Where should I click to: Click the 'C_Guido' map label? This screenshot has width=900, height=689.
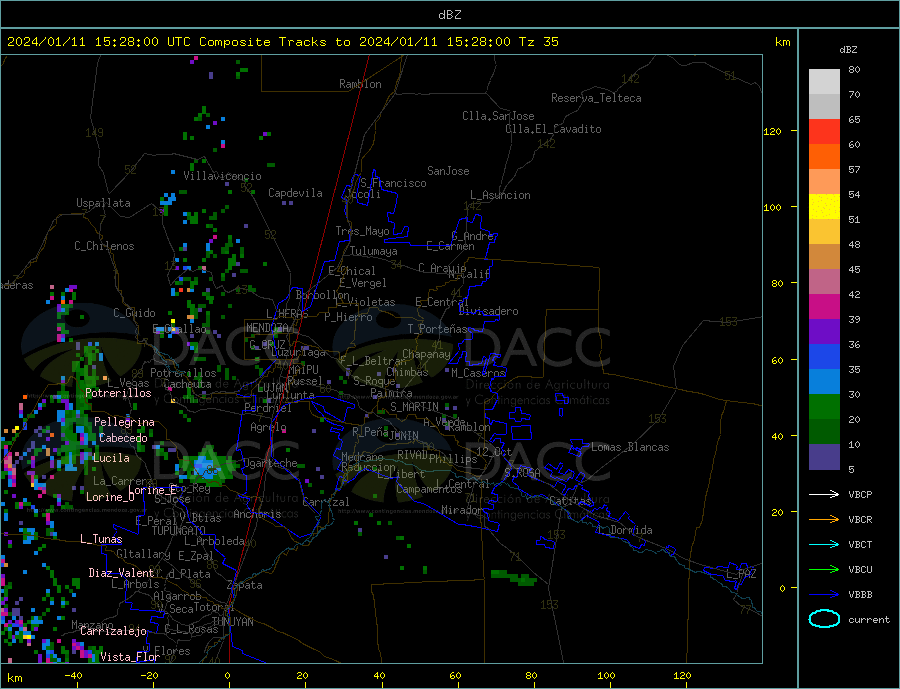click(134, 313)
